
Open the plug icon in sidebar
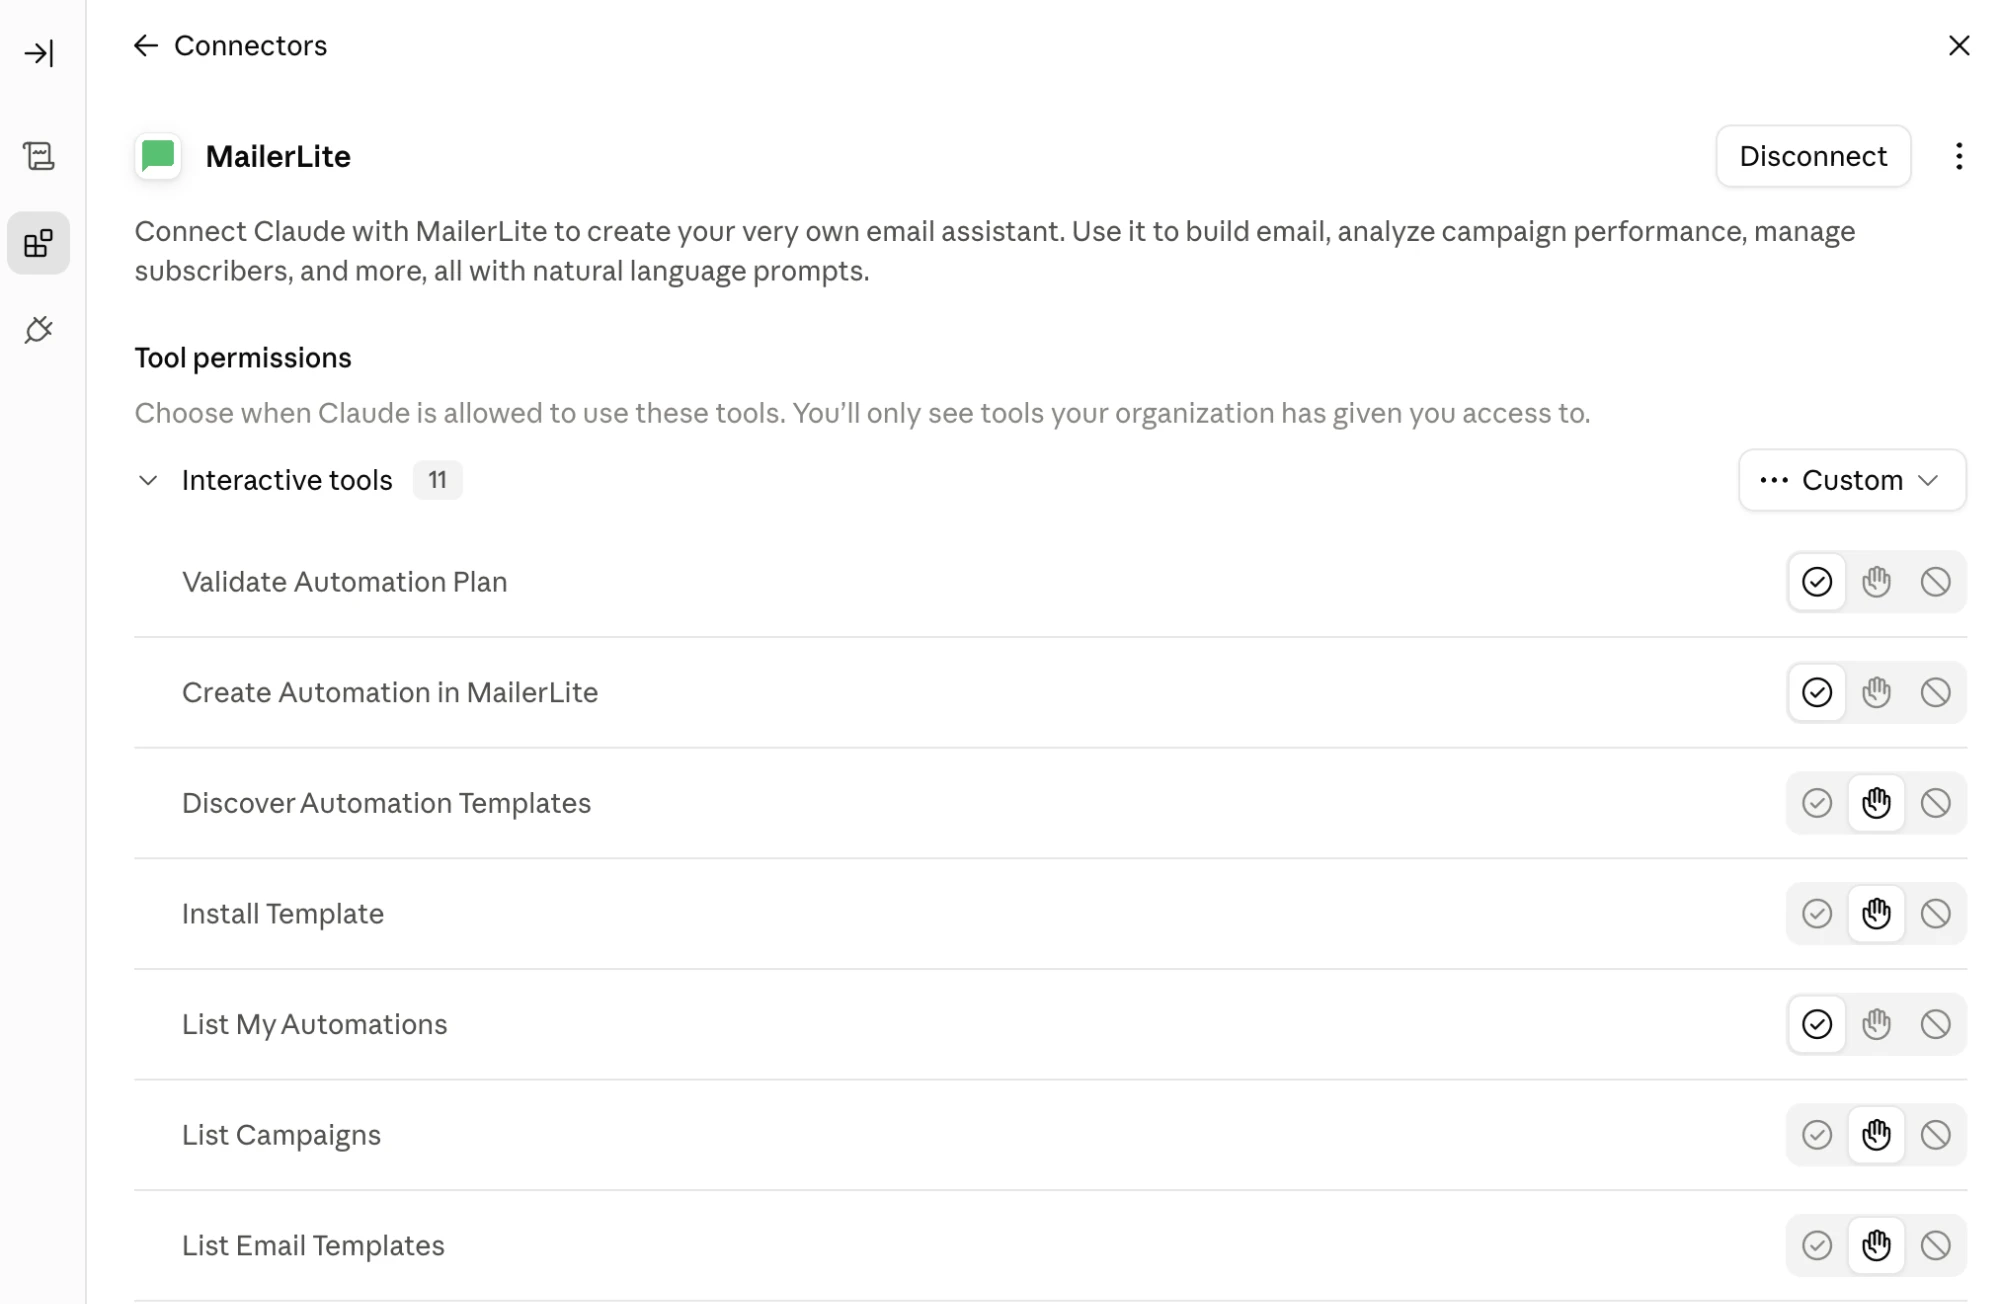[x=39, y=330]
